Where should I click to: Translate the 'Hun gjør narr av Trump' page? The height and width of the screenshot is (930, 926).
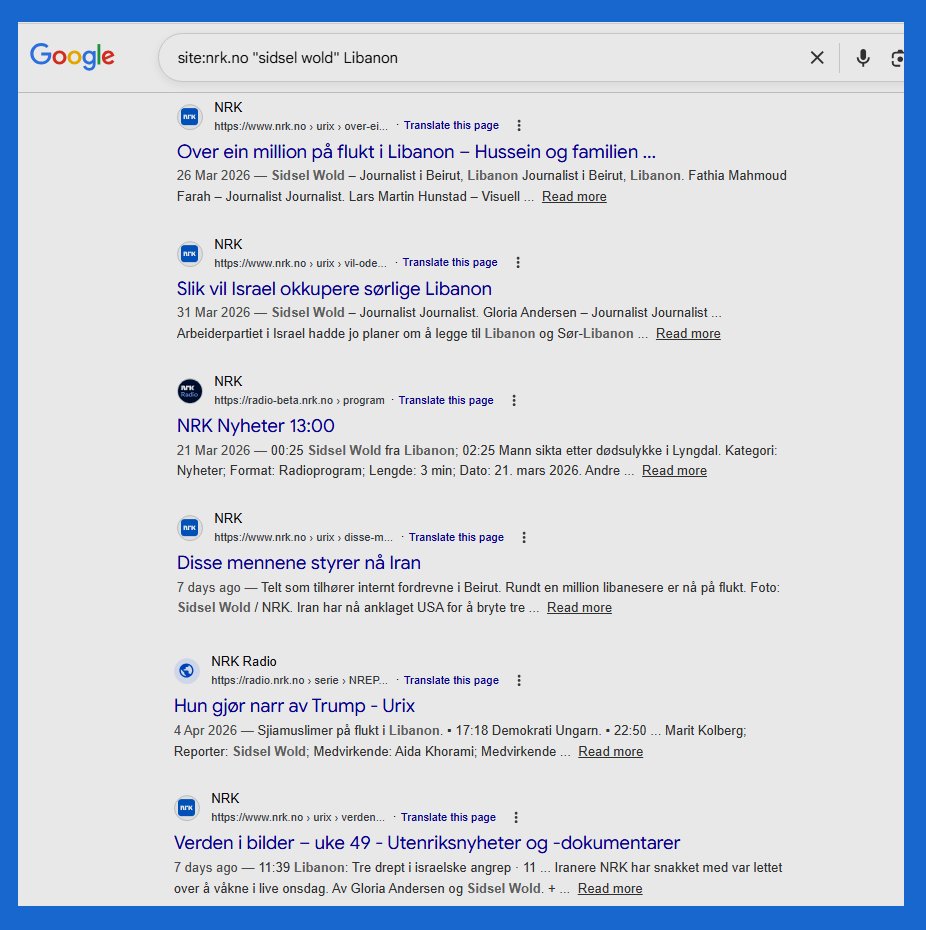click(451, 680)
